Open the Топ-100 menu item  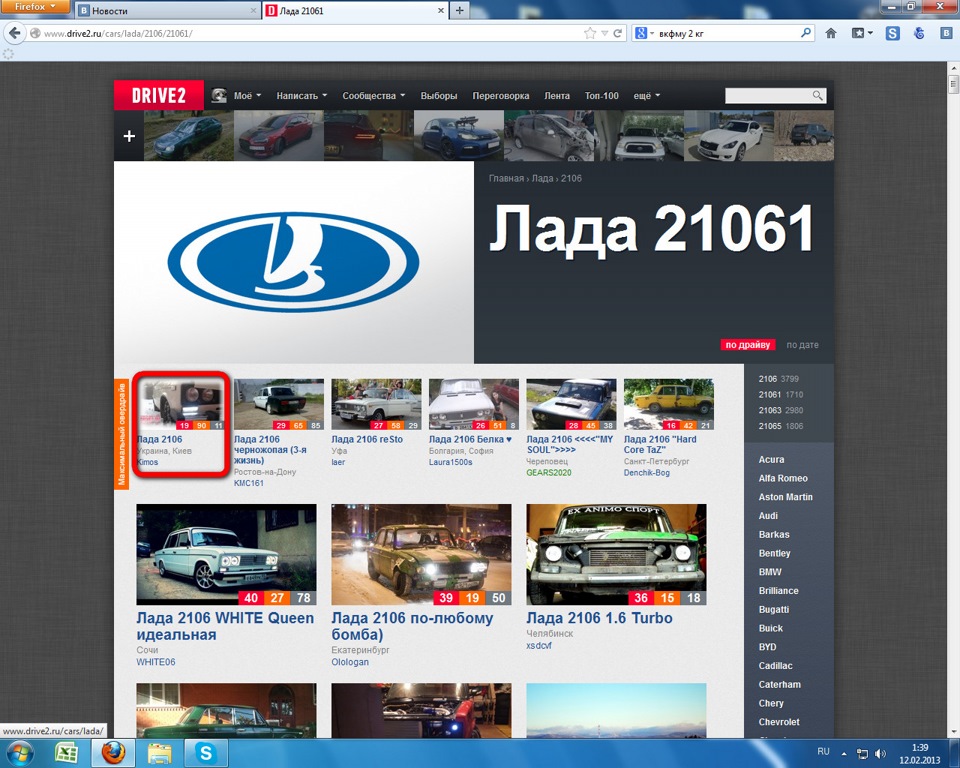tap(601, 96)
